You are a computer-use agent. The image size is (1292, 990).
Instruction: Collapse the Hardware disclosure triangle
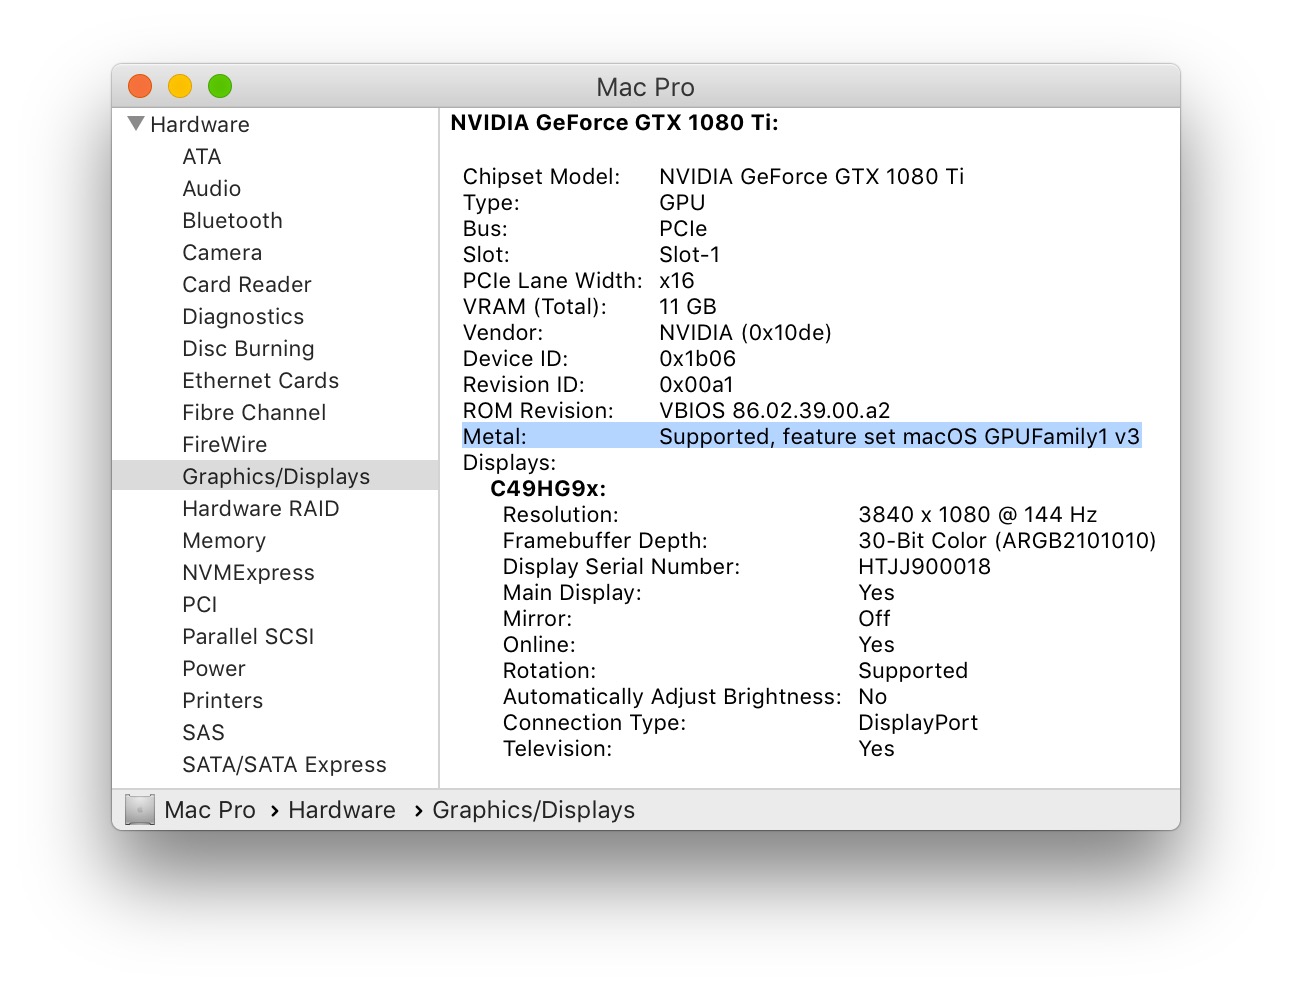point(137,124)
